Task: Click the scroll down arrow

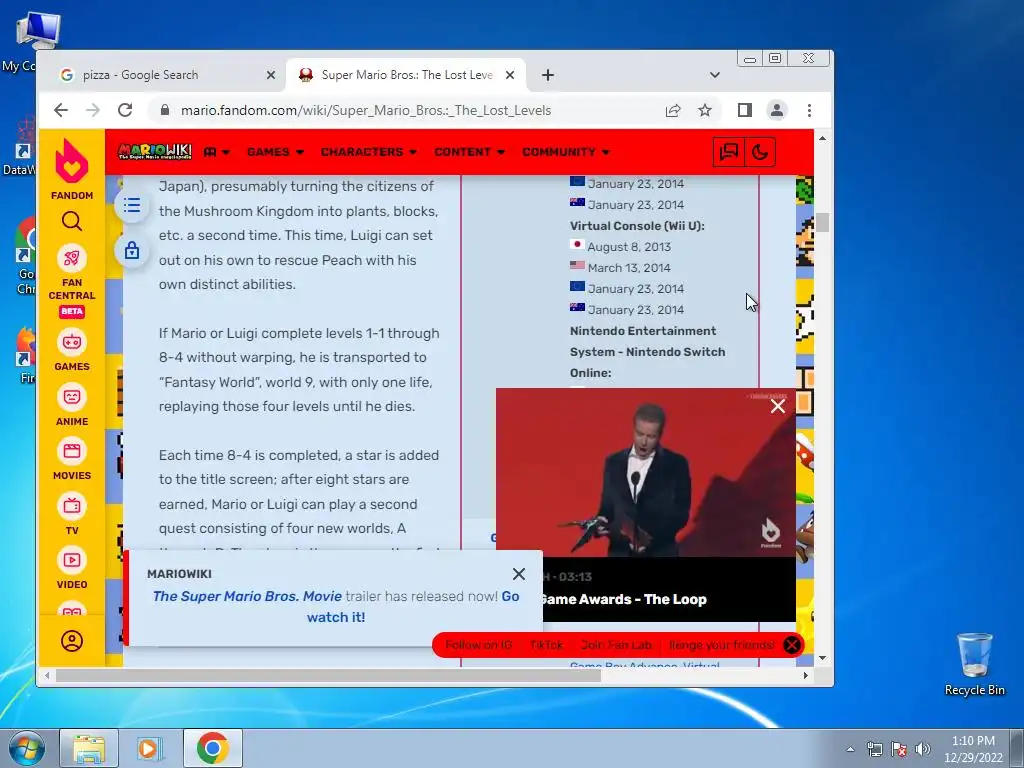Action: click(822, 658)
